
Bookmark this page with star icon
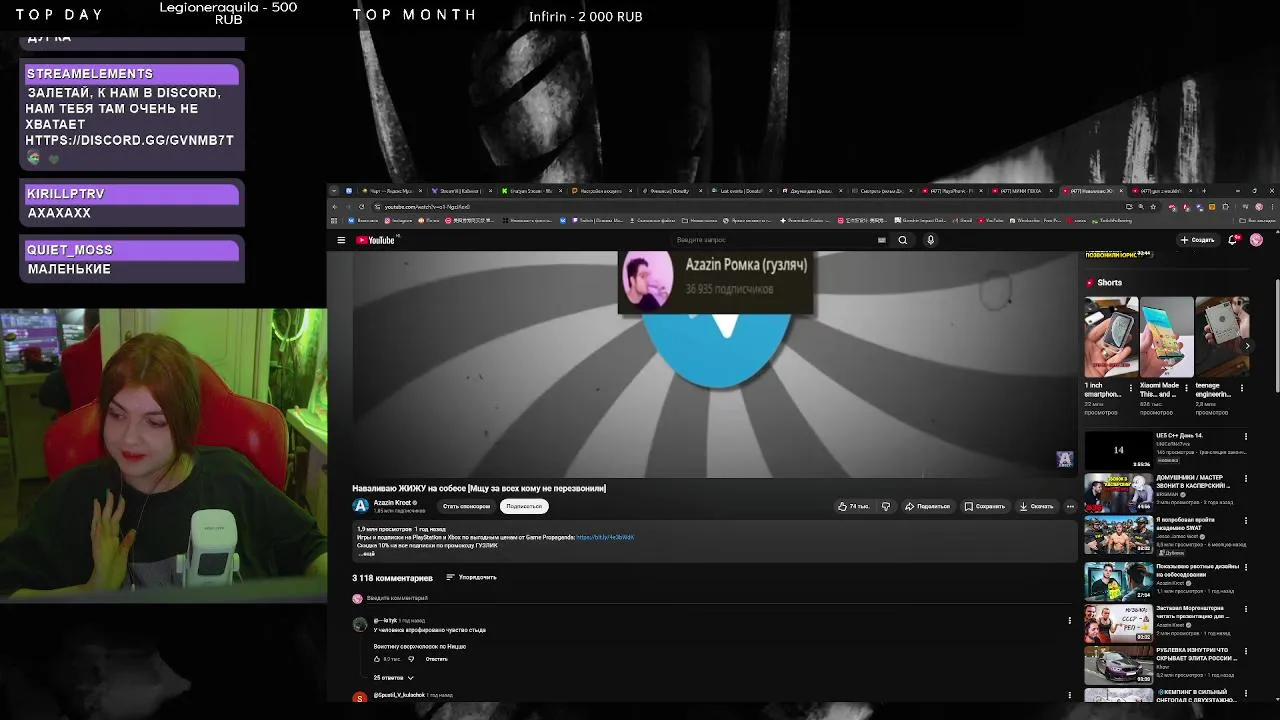click(x=1152, y=207)
